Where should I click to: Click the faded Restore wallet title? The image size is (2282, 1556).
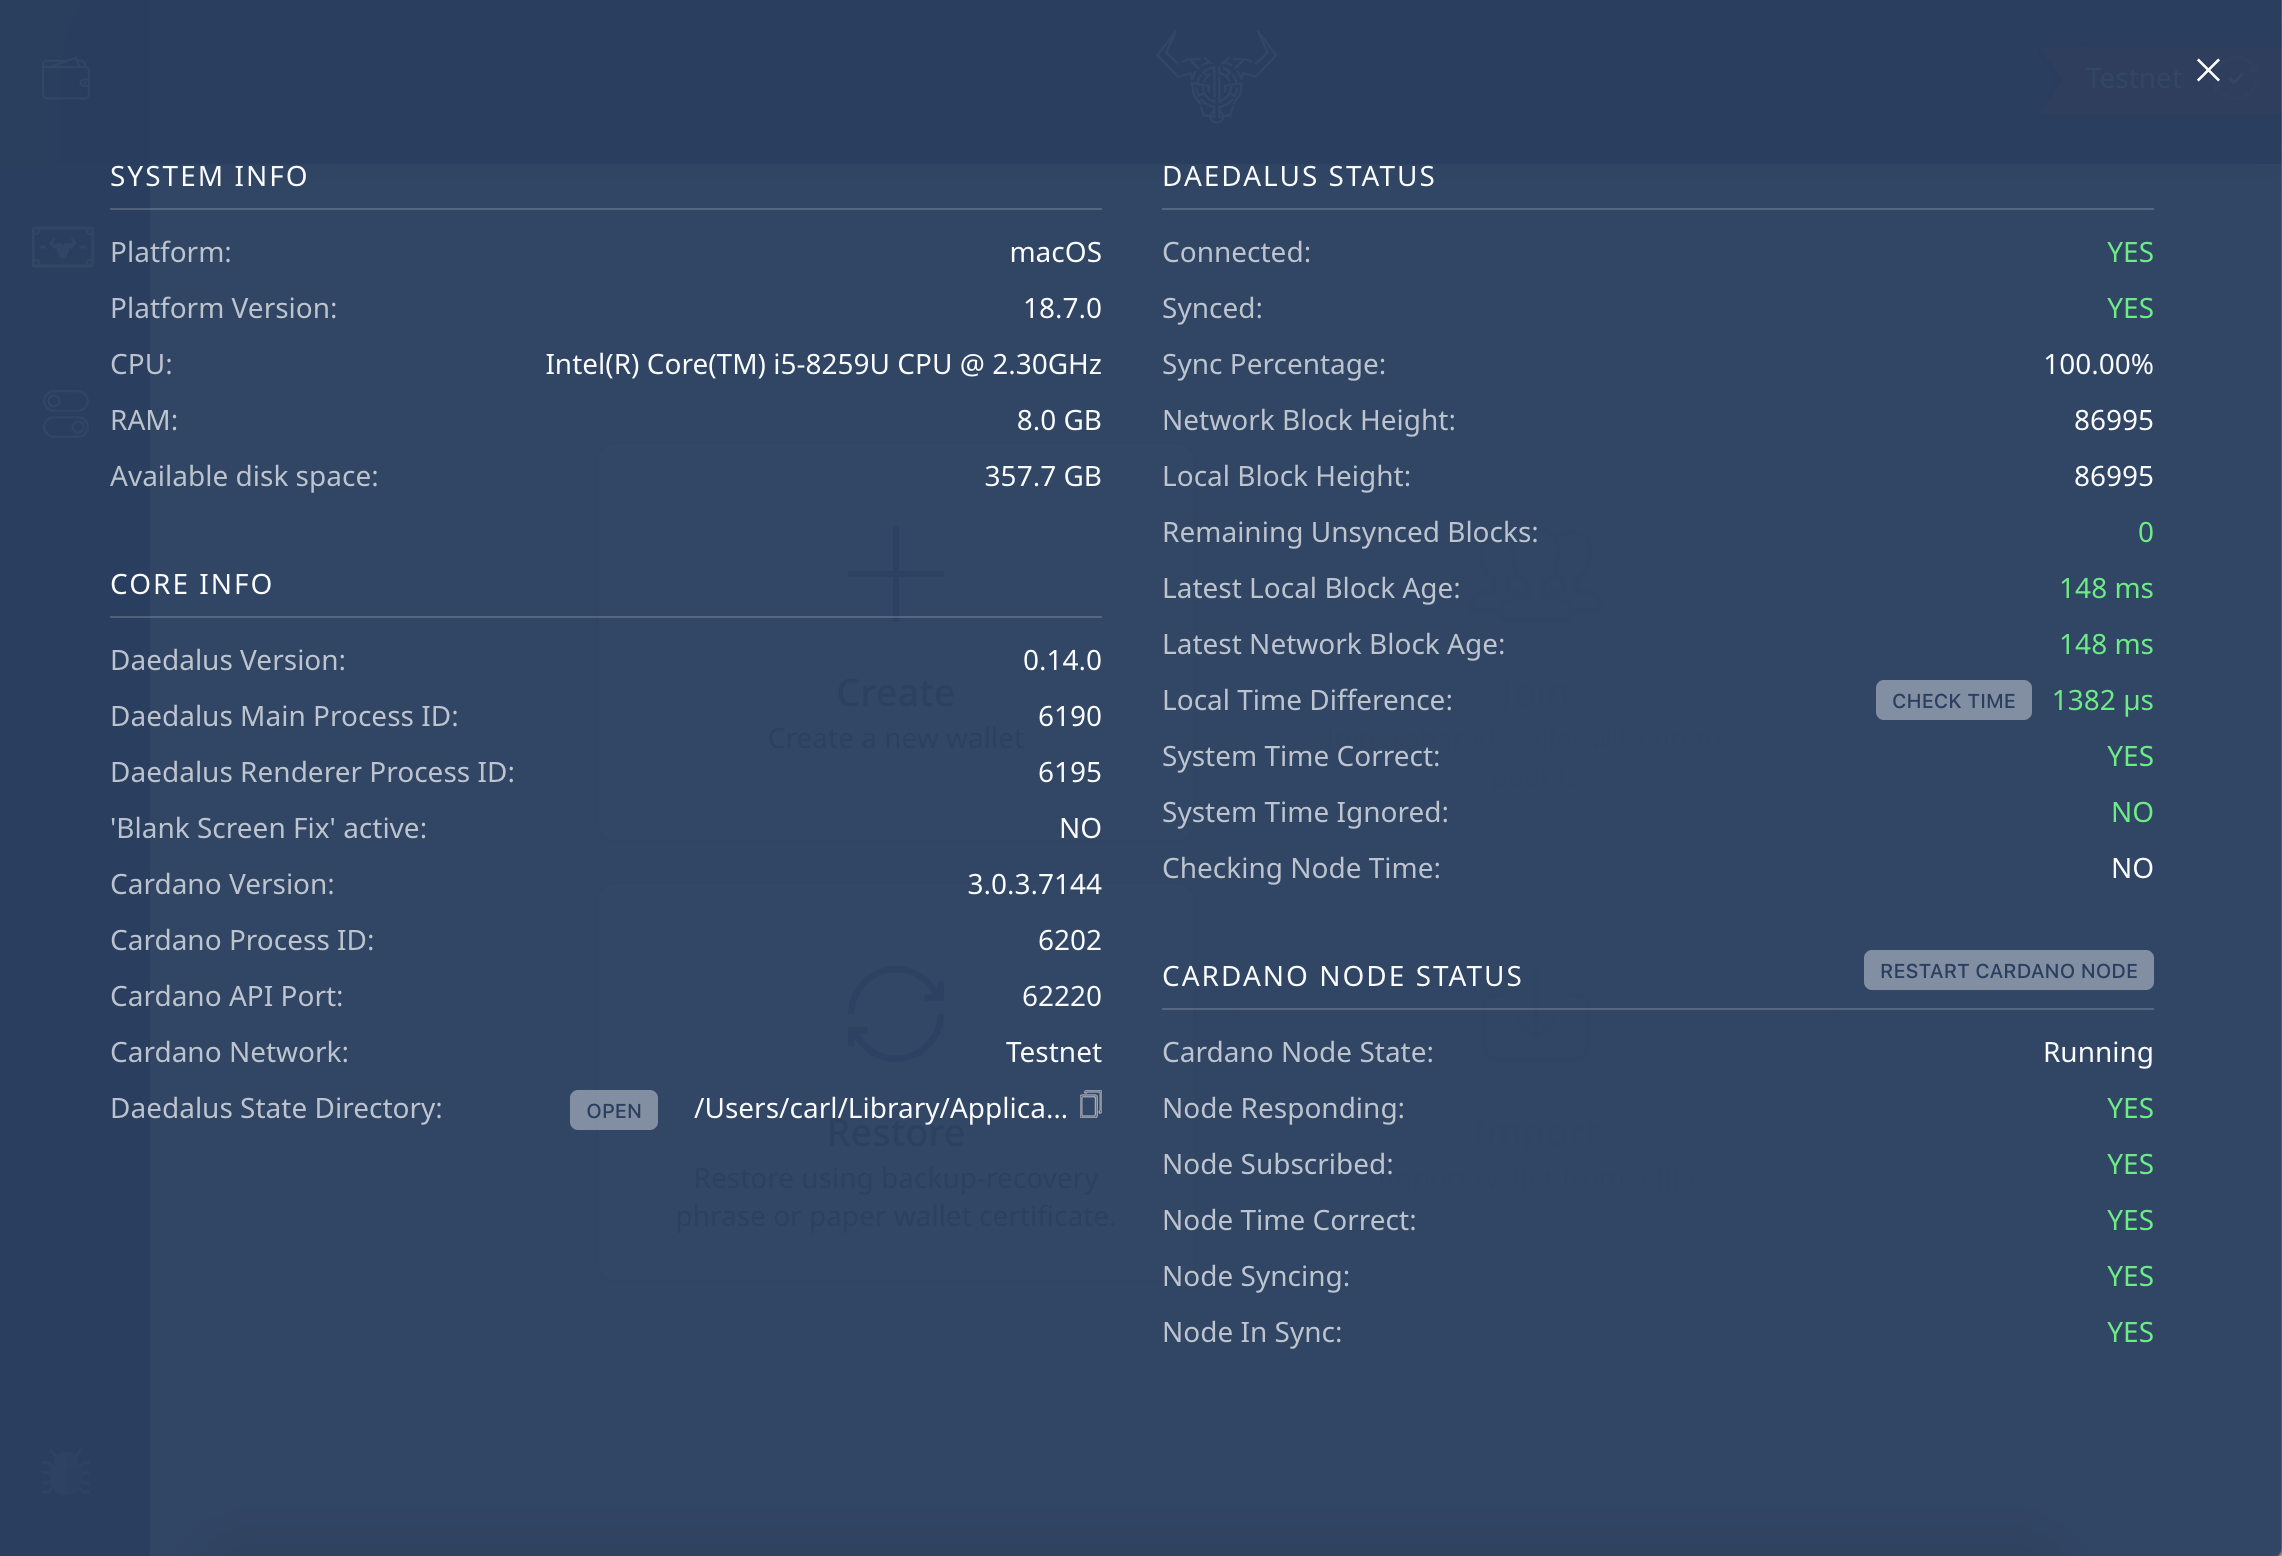895,1134
